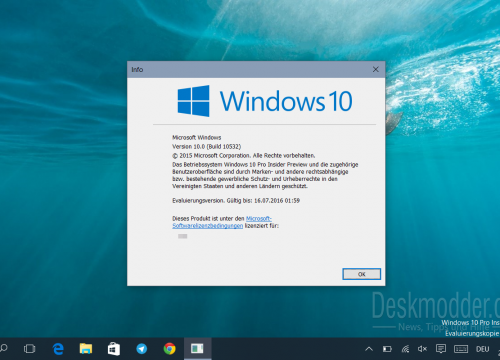The image size is (500, 360).
Task: Click the '© 2015 Microsoft Corporation' line
Action: [244, 155]
